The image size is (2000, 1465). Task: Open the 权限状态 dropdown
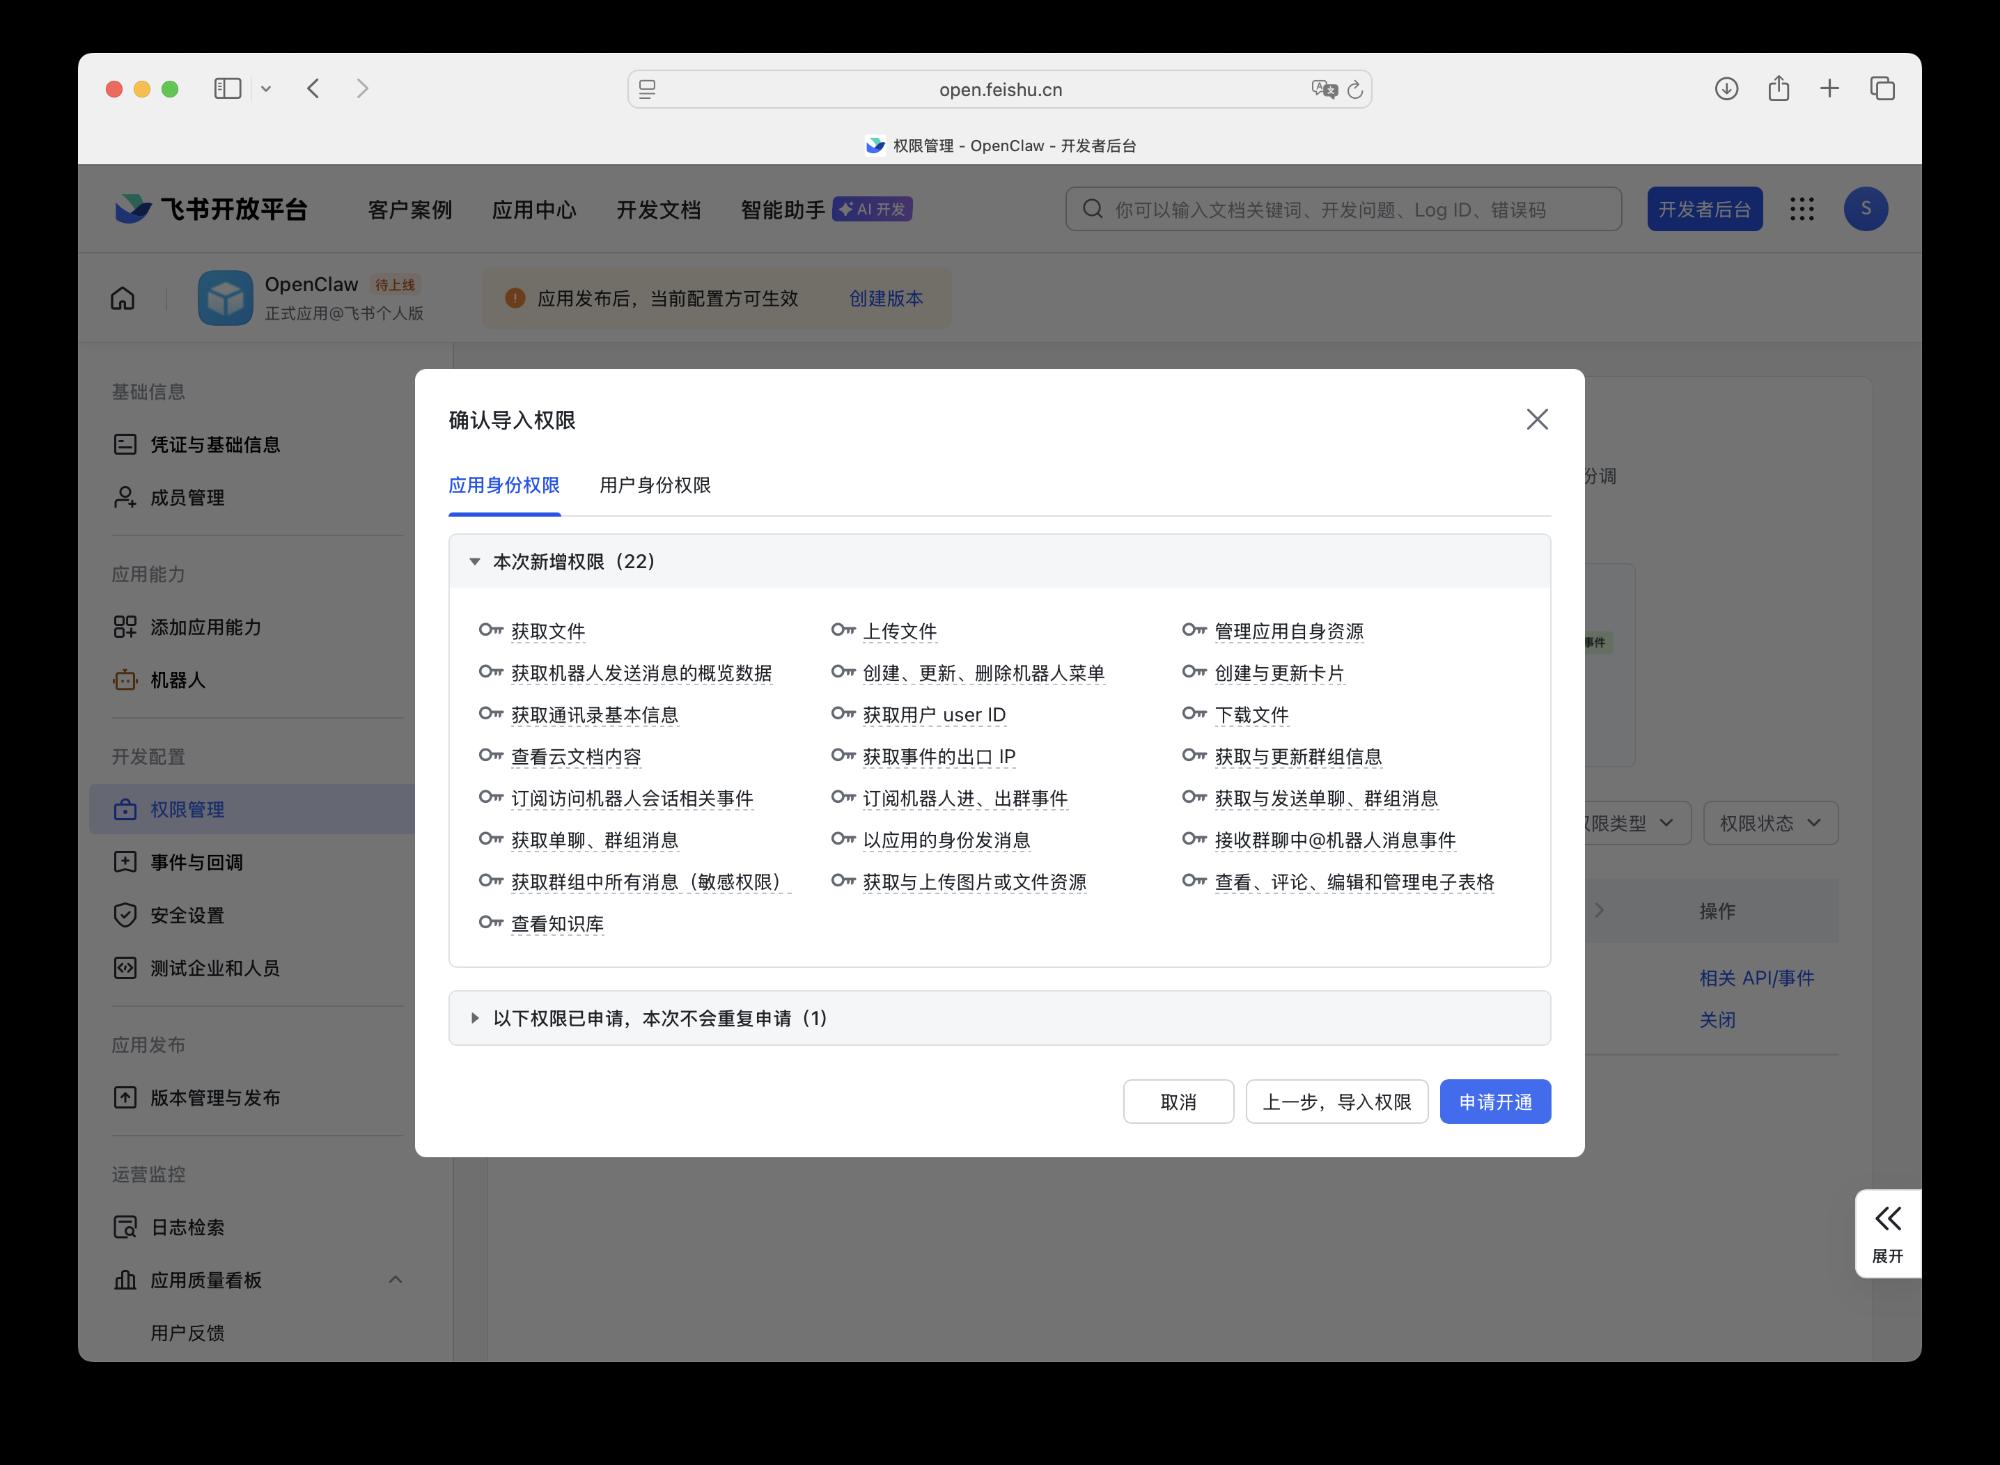pyautogui.click(x=1770, y=823)
